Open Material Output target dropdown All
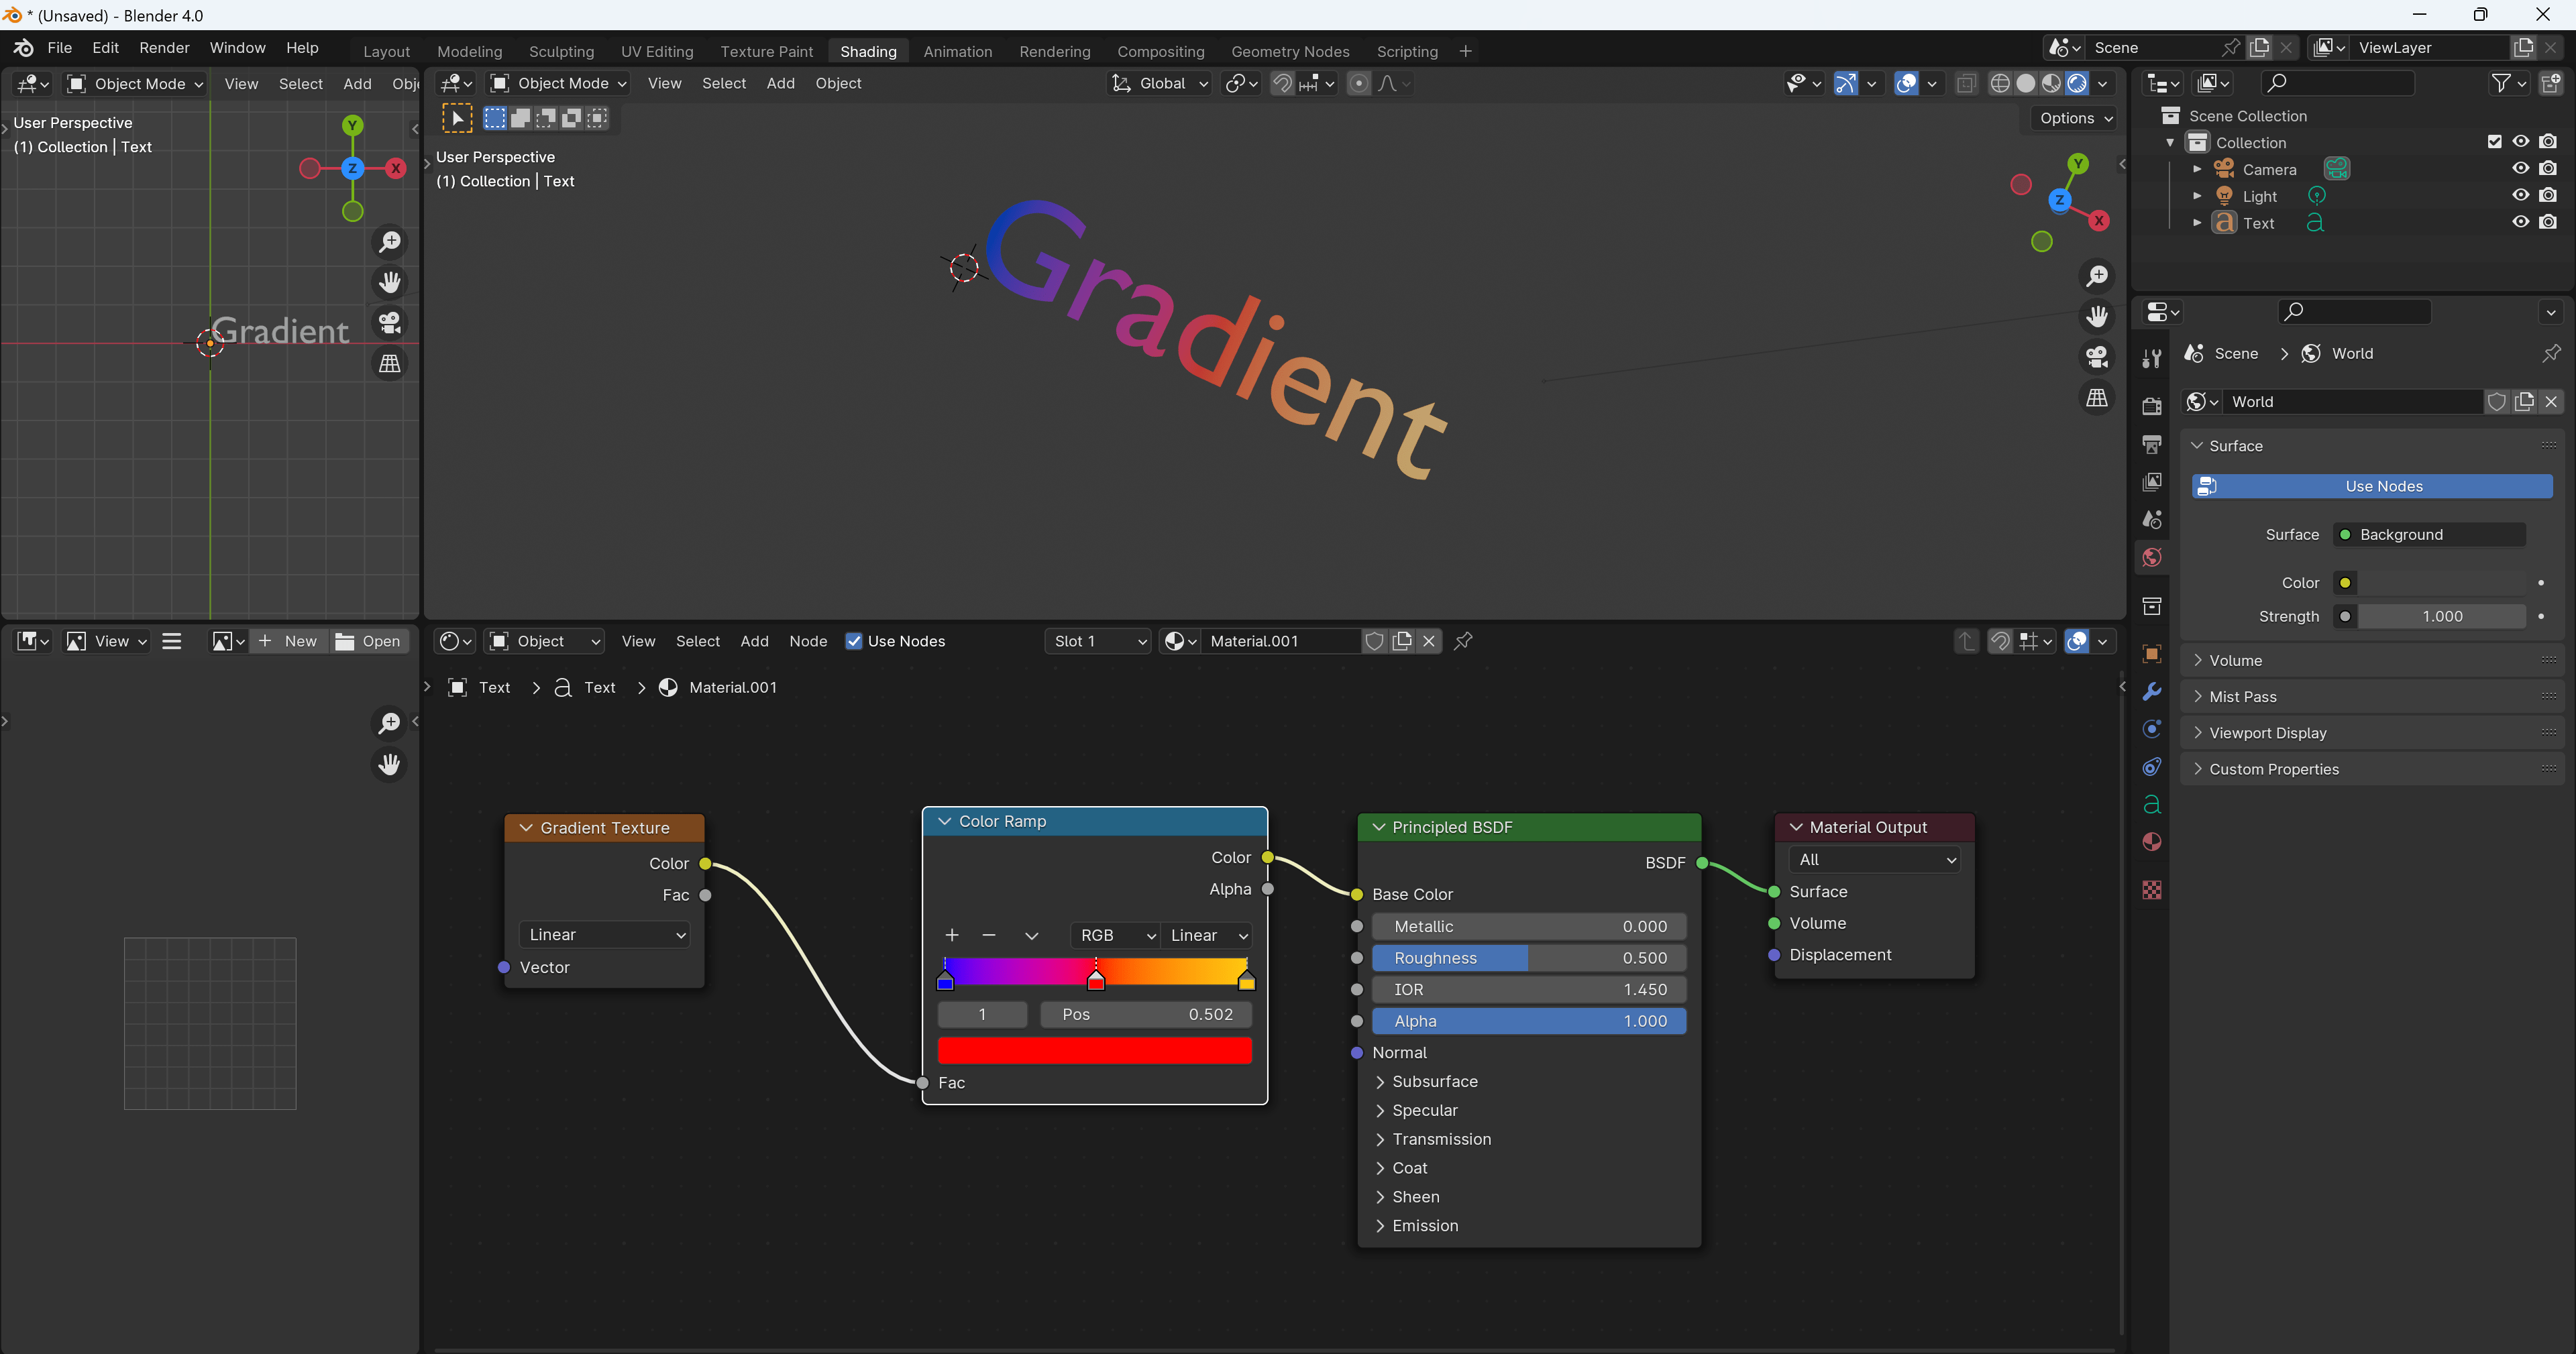The image size is (2576, 1354). [1875, 859]
